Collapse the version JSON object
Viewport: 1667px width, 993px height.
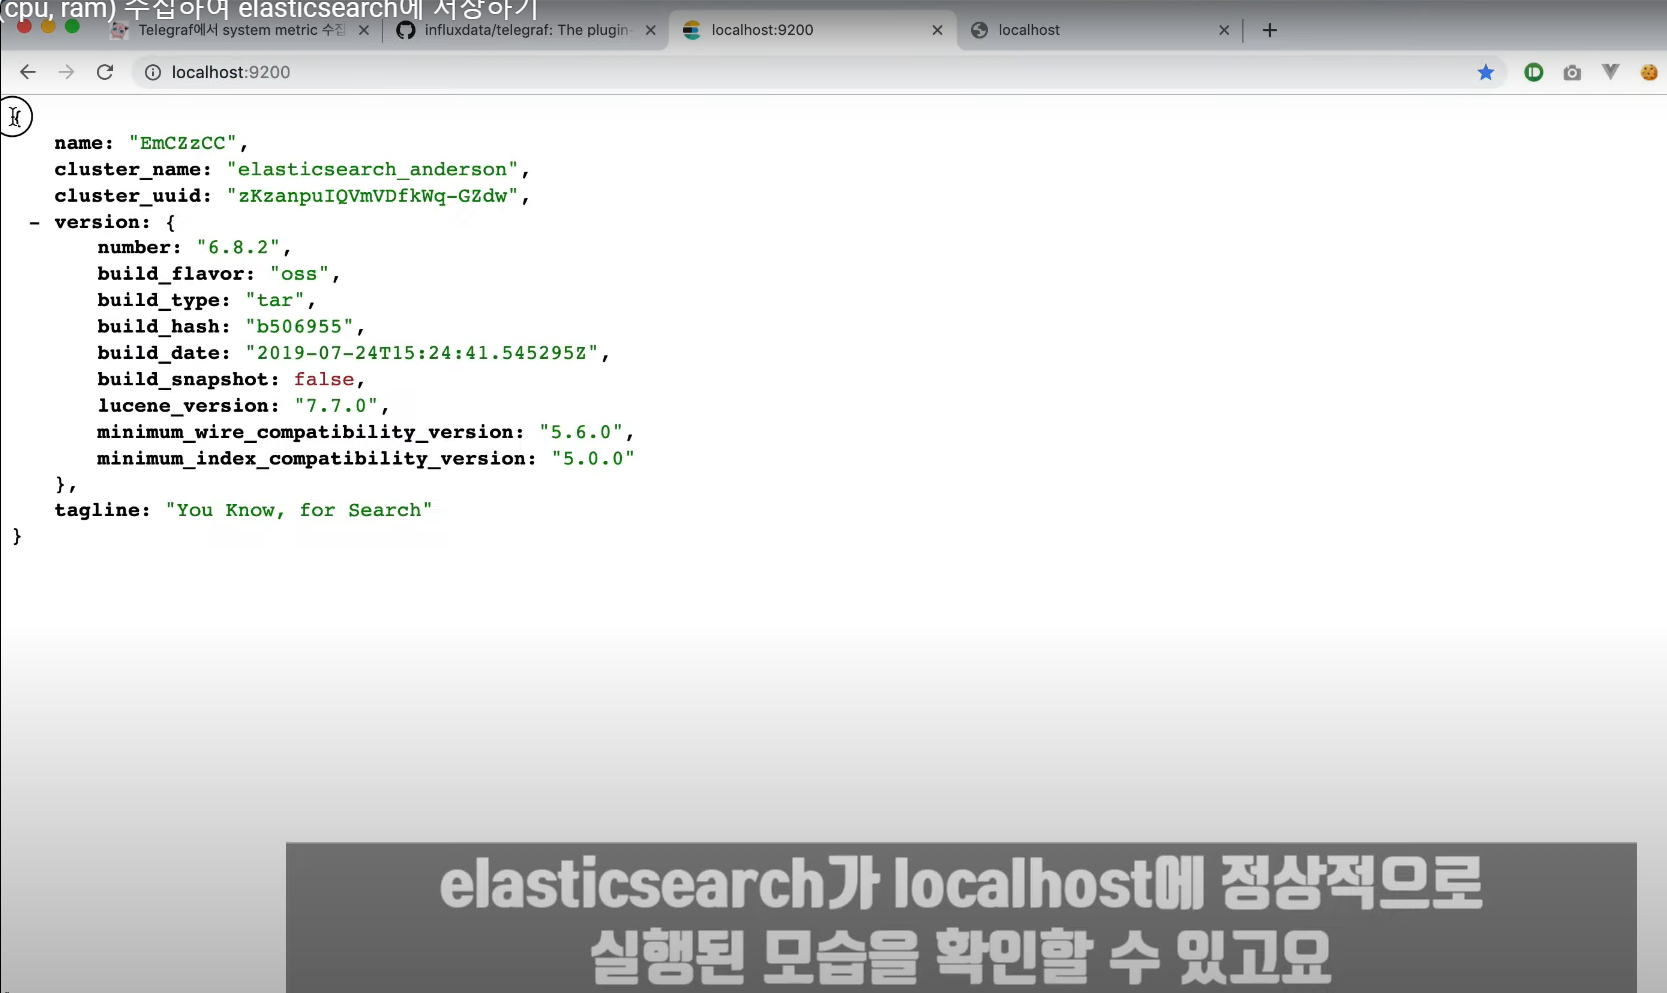(x=35, y=222)
